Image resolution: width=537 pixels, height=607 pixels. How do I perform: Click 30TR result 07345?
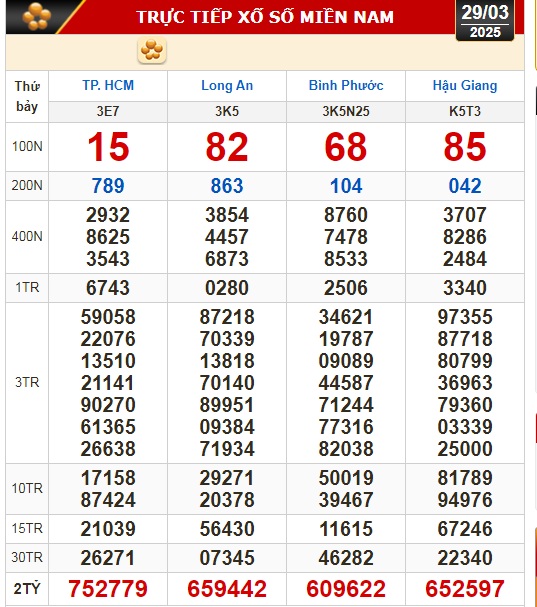[x=227, y=558]
